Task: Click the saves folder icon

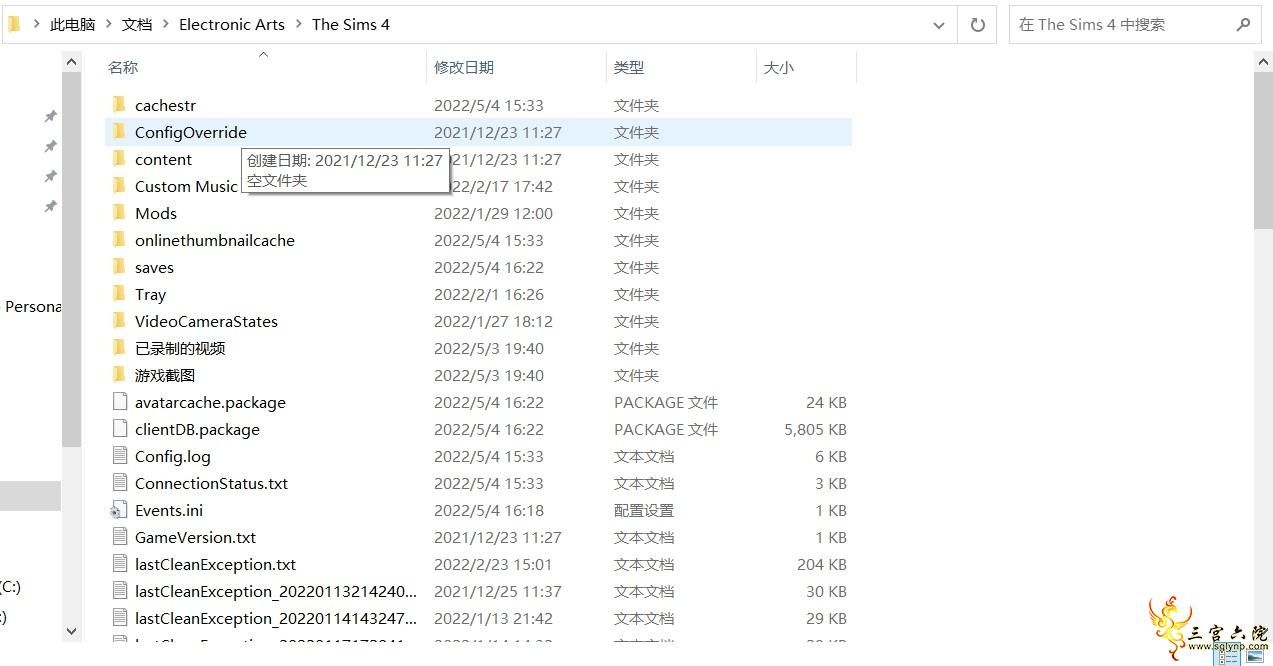Action: pos(119,267)
